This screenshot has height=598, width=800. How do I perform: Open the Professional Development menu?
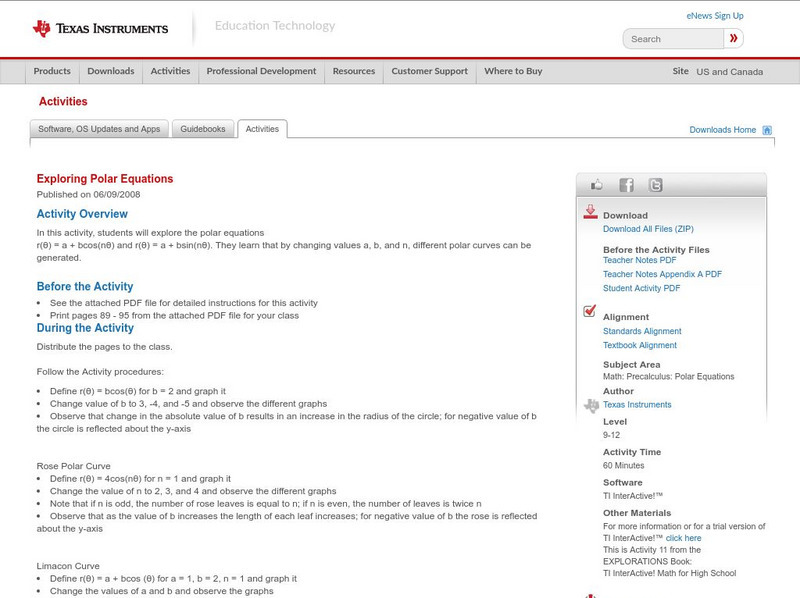coord(261,71)
